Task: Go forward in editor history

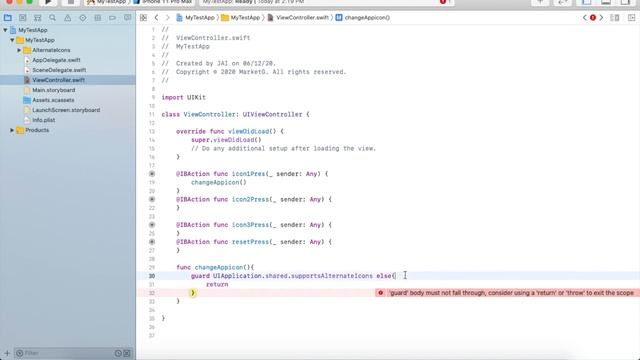Action: pos(167,18)
